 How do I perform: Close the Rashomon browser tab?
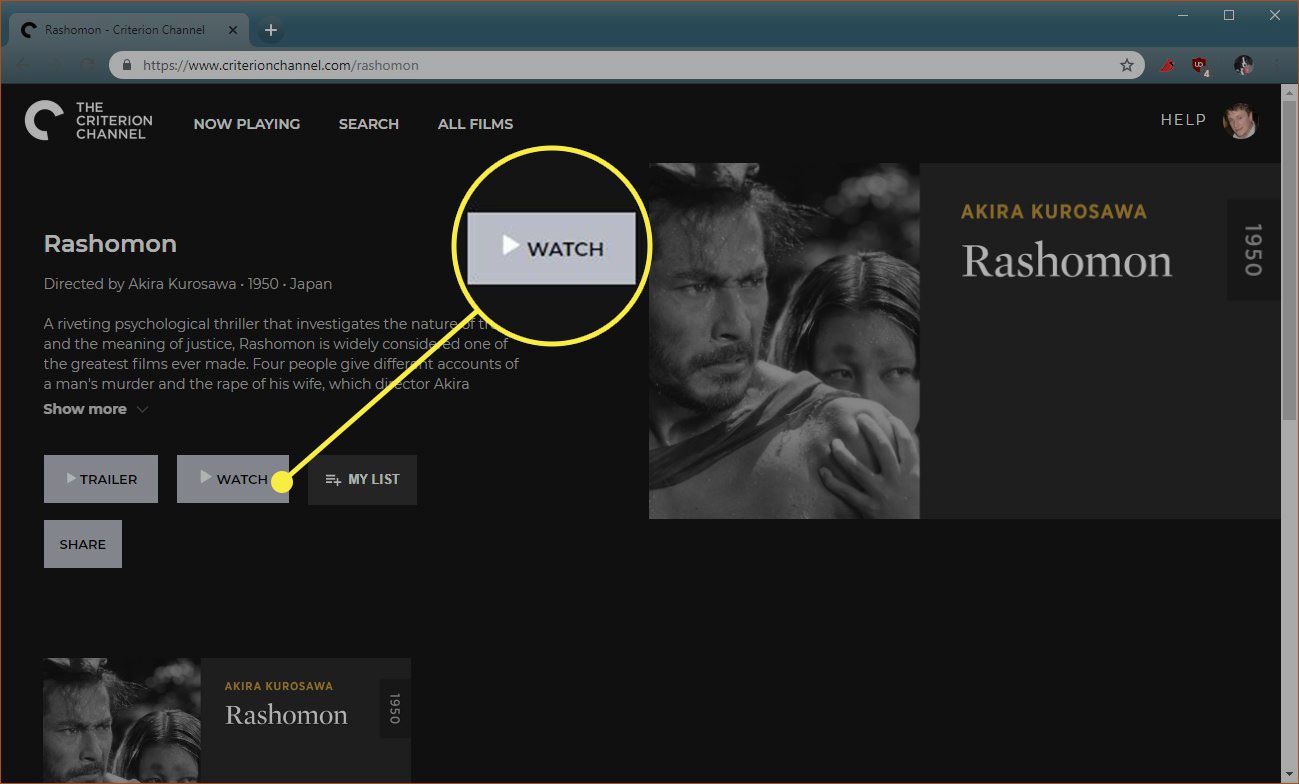(235, 30)
